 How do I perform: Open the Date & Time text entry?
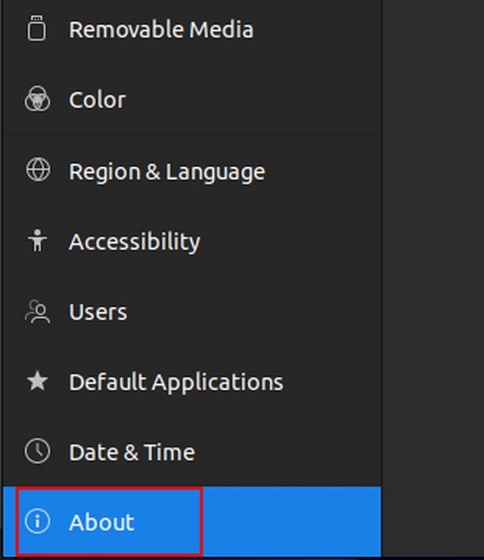tap(132, 452)
